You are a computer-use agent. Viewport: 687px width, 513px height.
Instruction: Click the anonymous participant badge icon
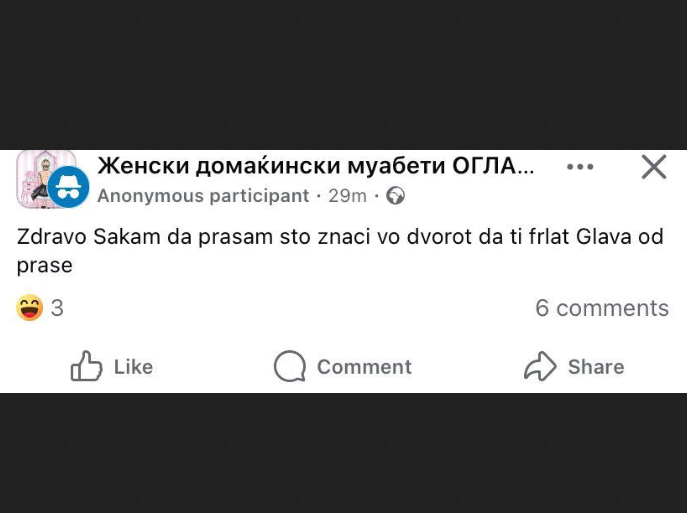[x=69, y=187]
